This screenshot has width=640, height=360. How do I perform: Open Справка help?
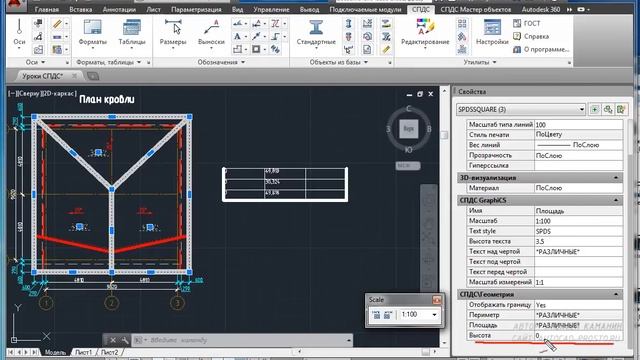[531, 36]
